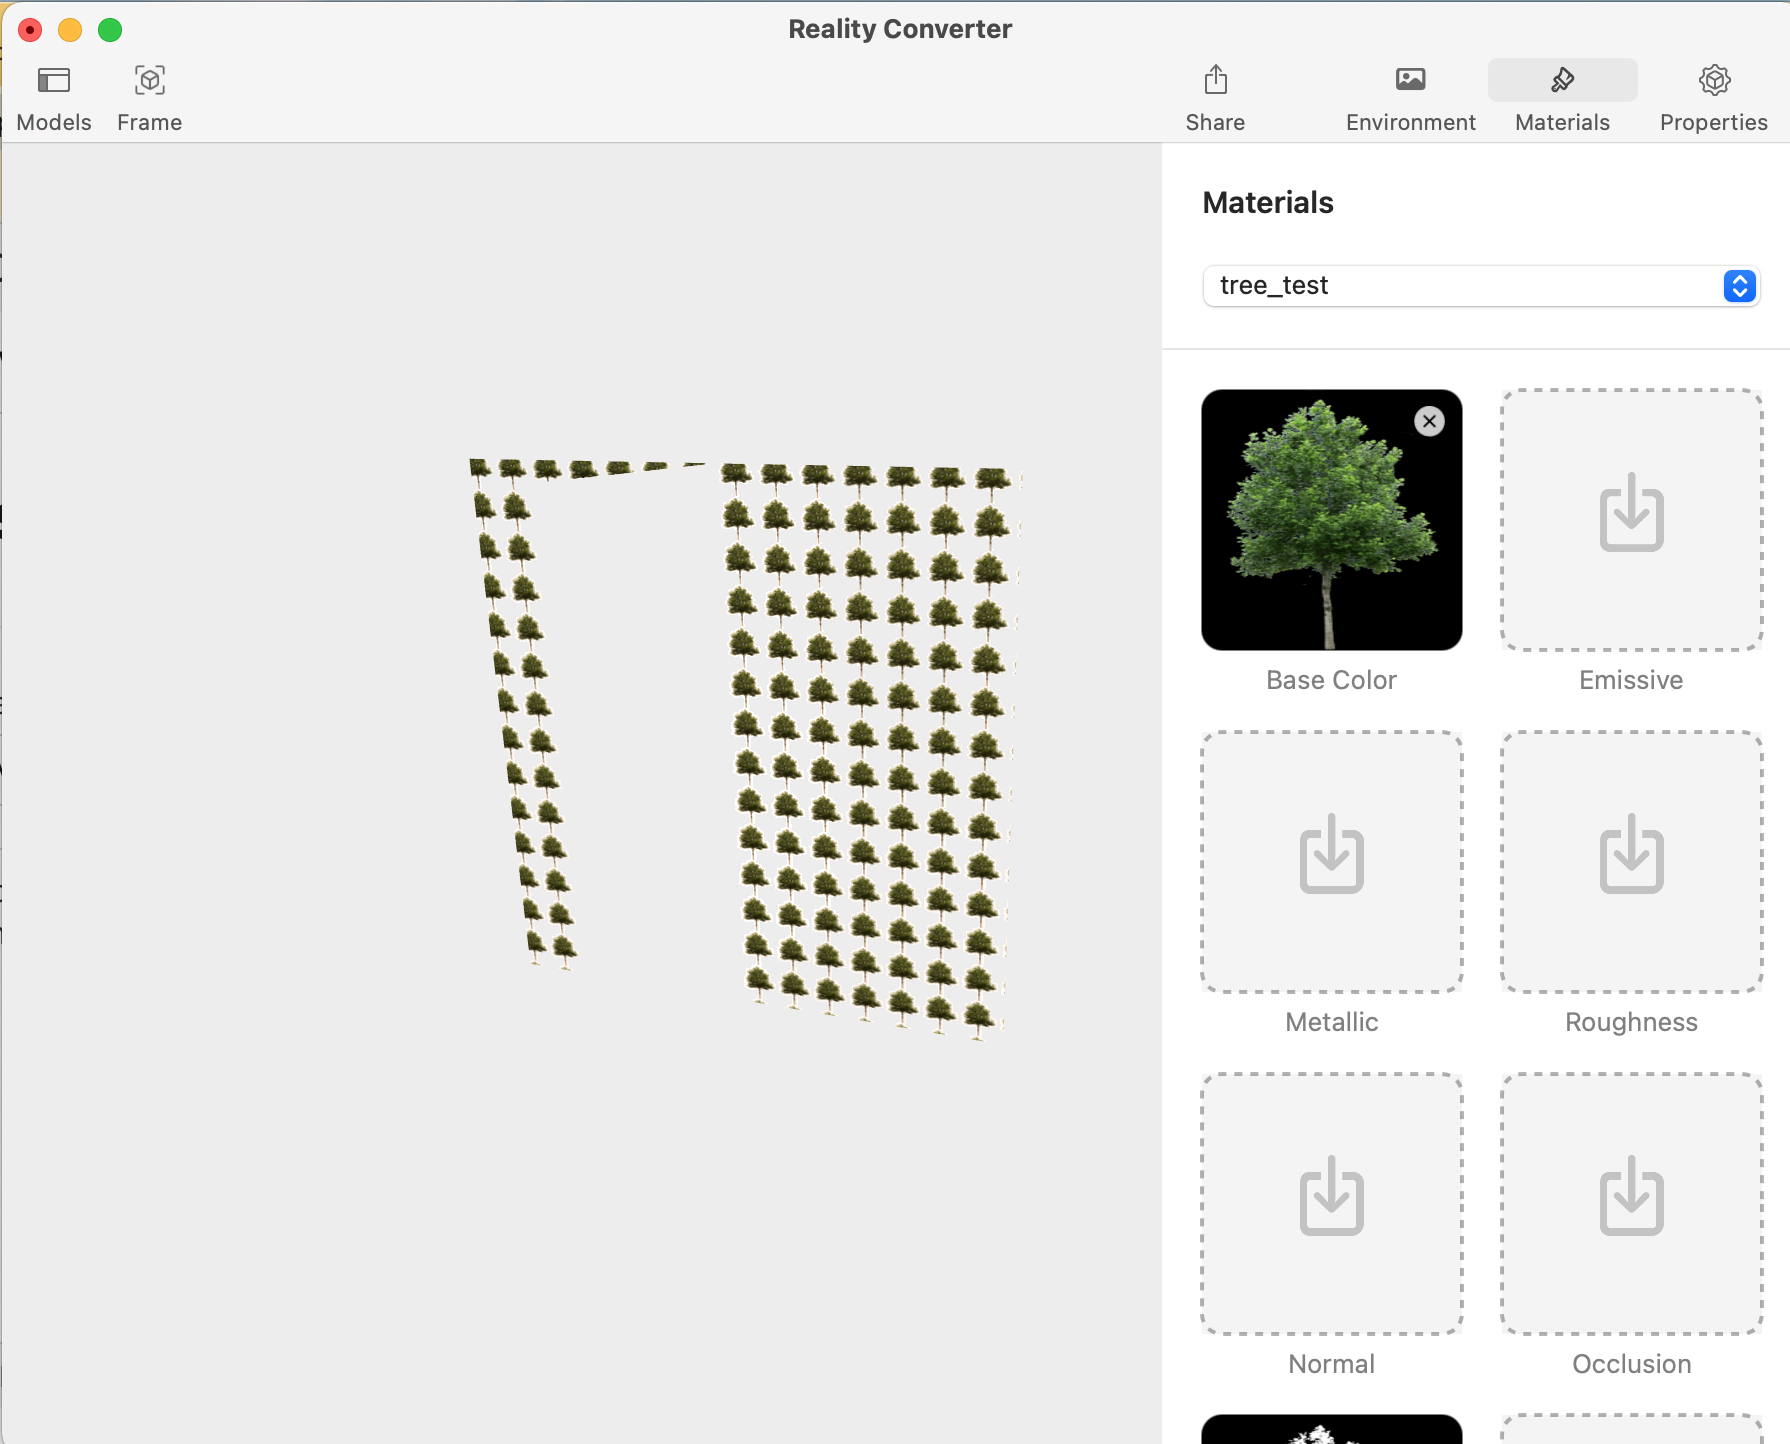
Task: Select the Materials toolbar tab
Action: 1562,98
